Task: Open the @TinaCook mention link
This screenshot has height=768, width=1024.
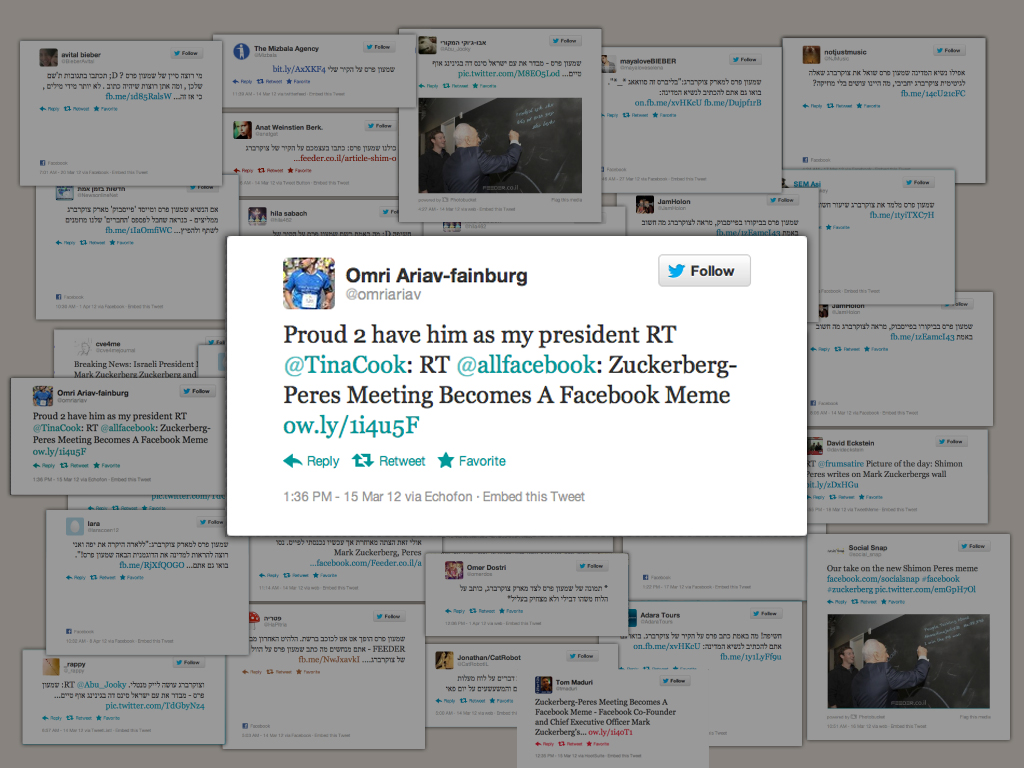Action: (344, 365)
